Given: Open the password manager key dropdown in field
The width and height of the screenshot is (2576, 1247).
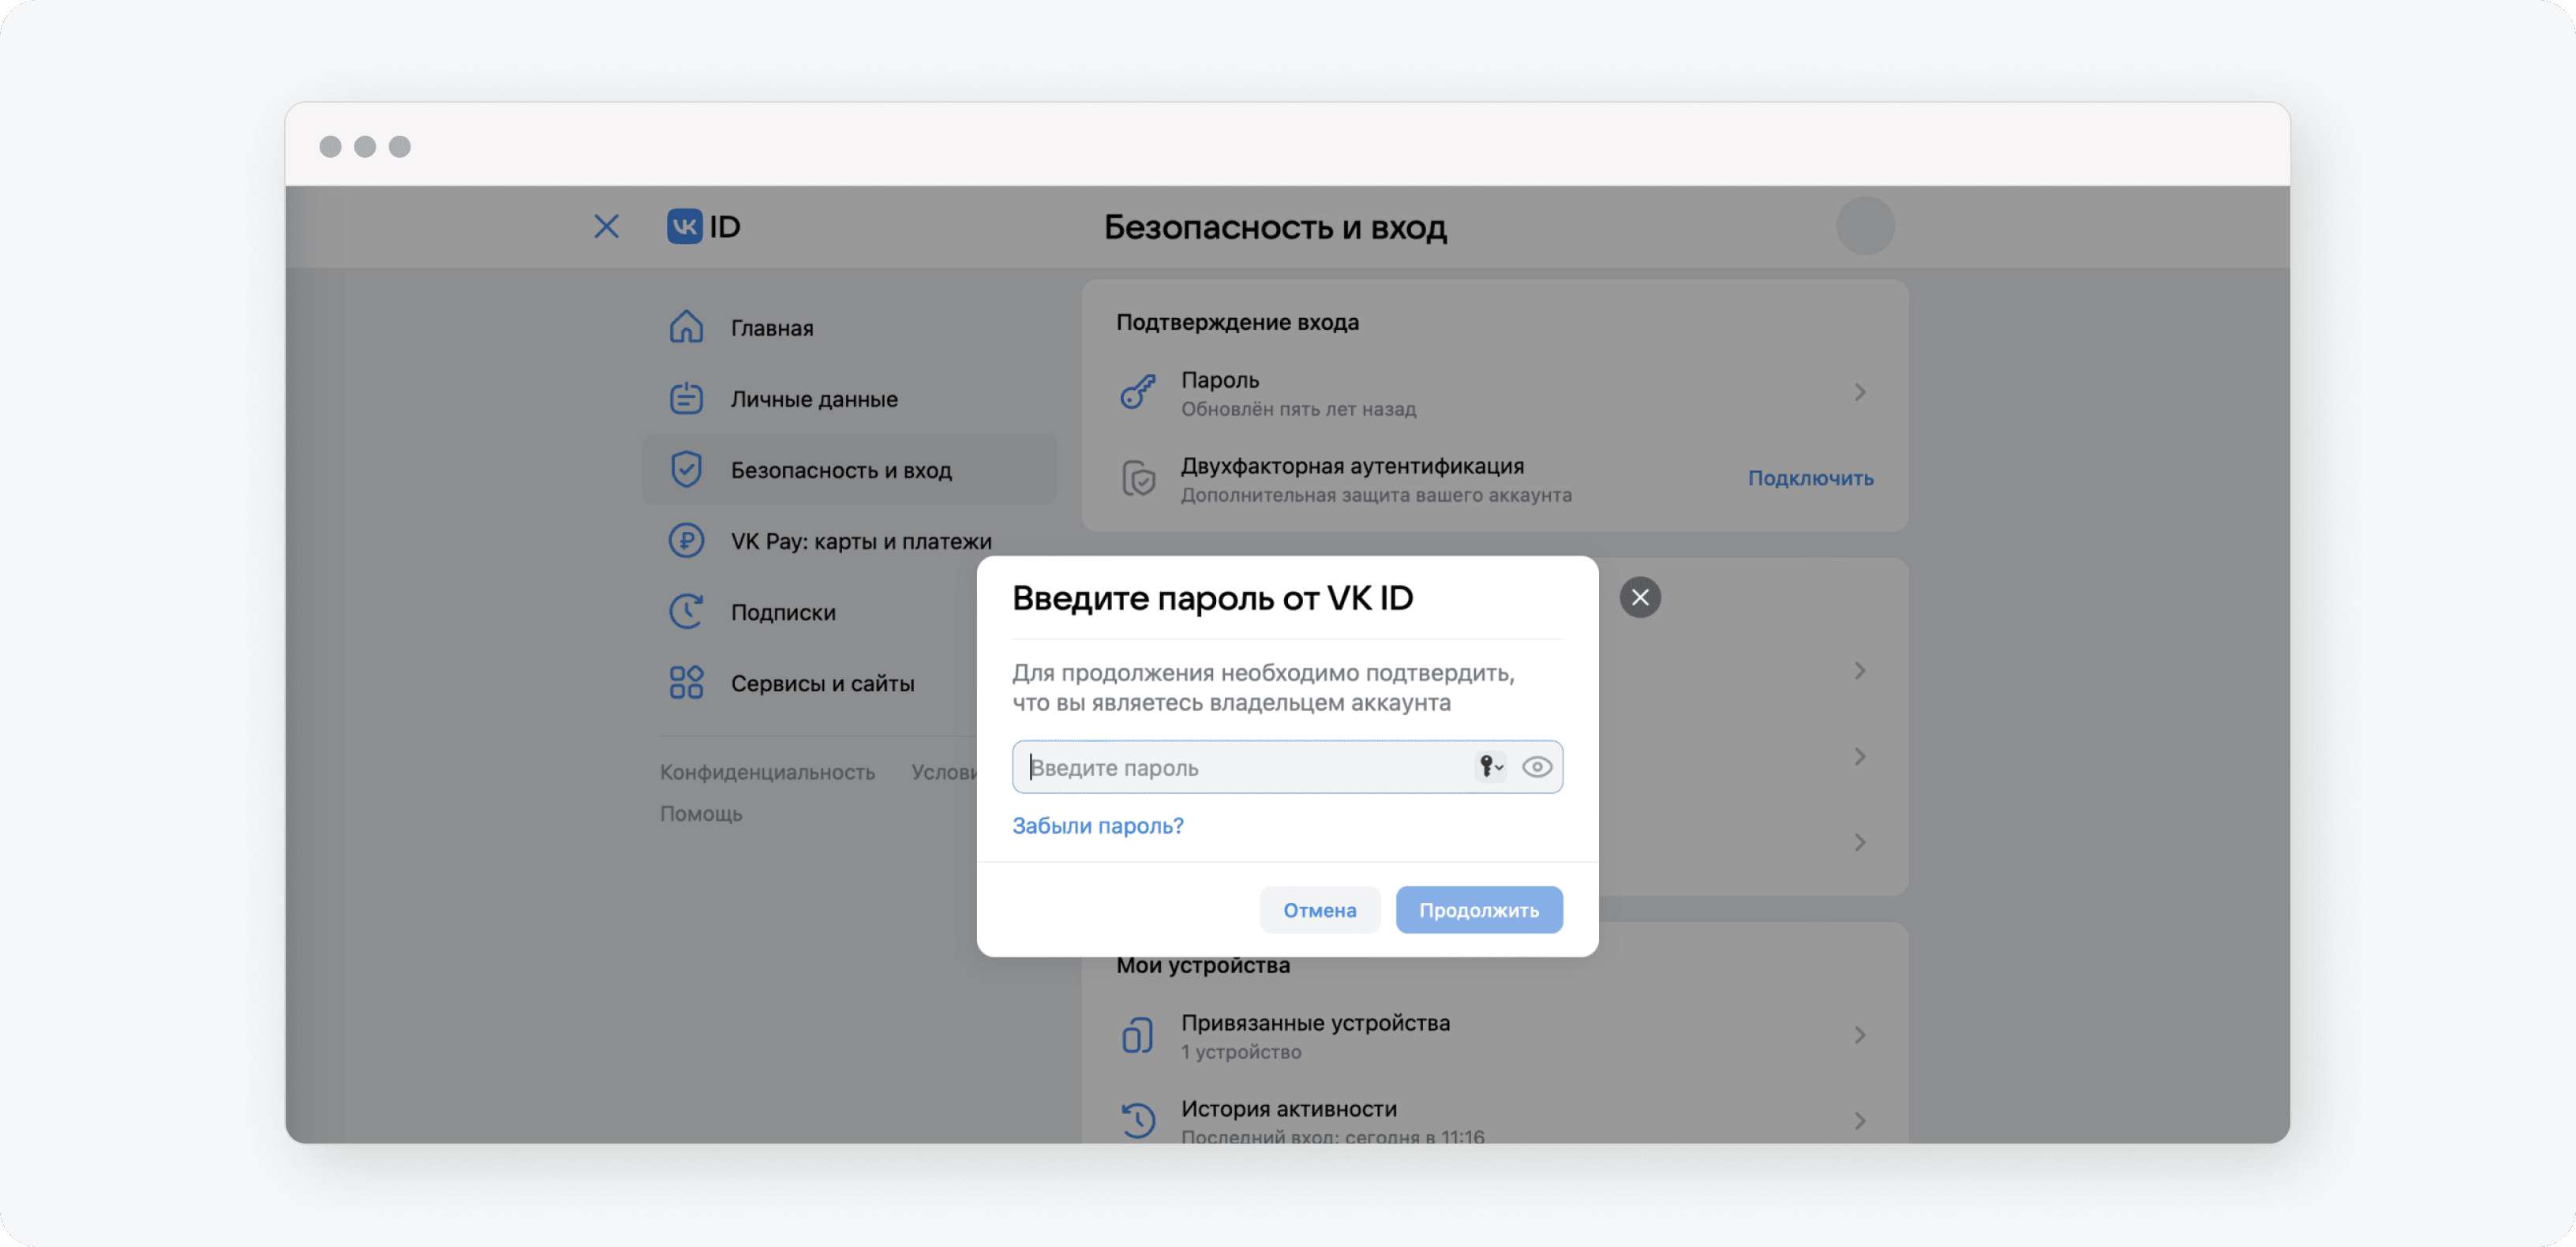Looking at the screenshot, I should pyautogui.click(x=1490, y=767).
